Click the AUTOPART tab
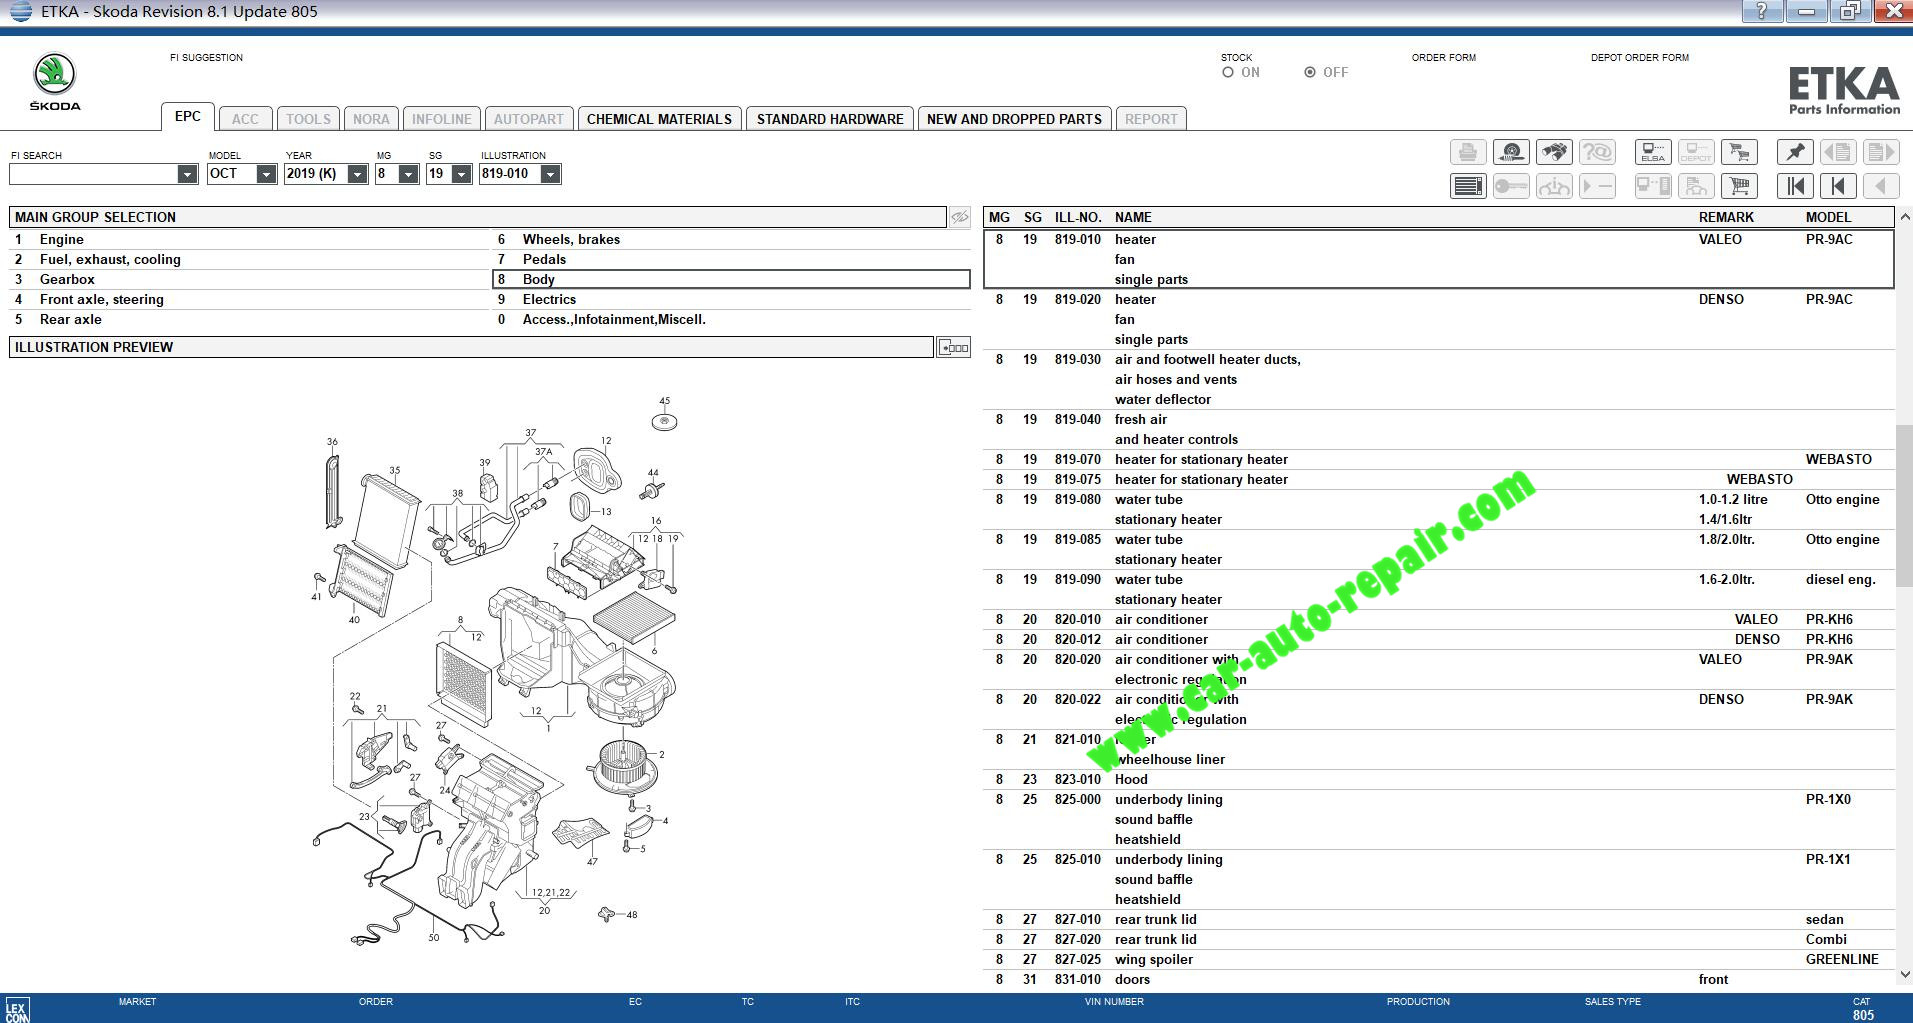 [x=529, y=119]
